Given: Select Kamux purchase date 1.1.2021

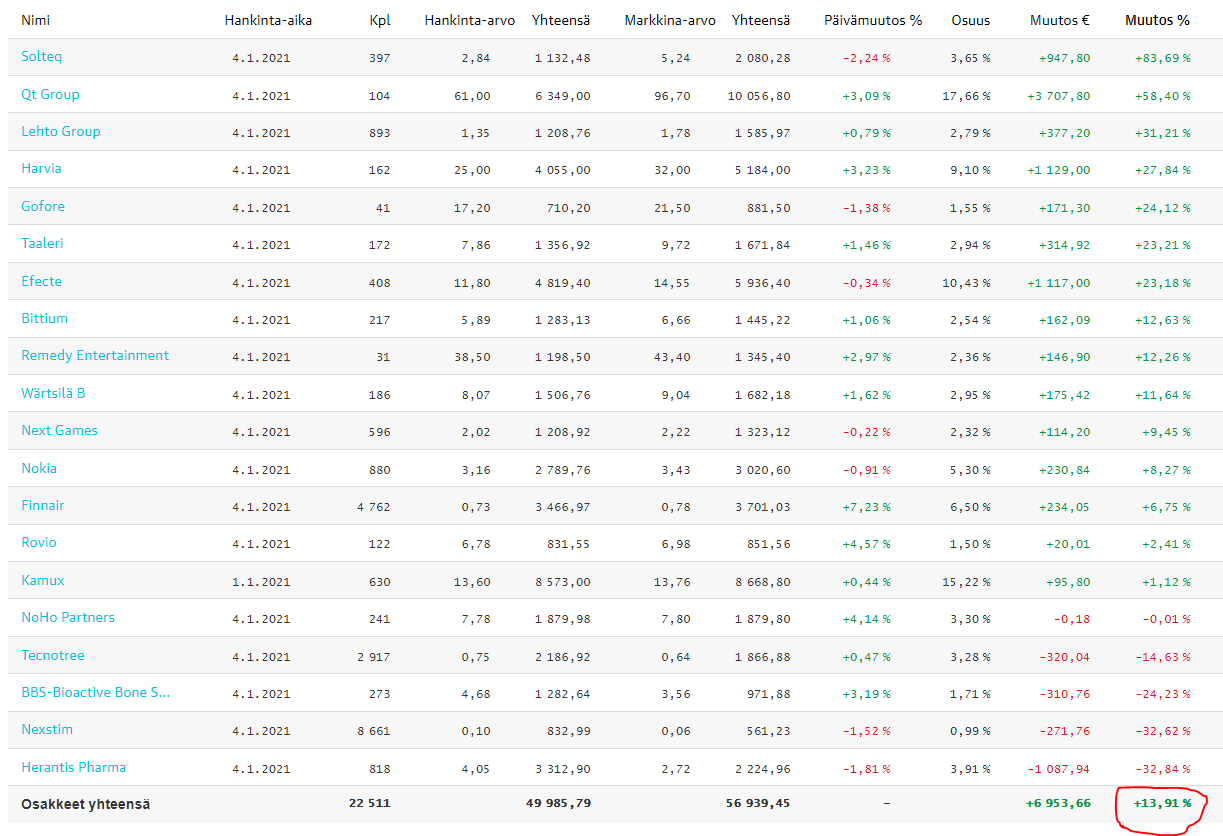Looking at the screenshot, I should [x=261, y=582].
